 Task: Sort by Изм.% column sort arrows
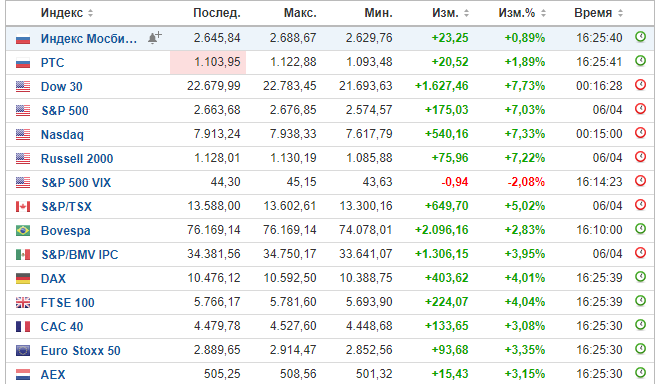[x=543, y=14]
